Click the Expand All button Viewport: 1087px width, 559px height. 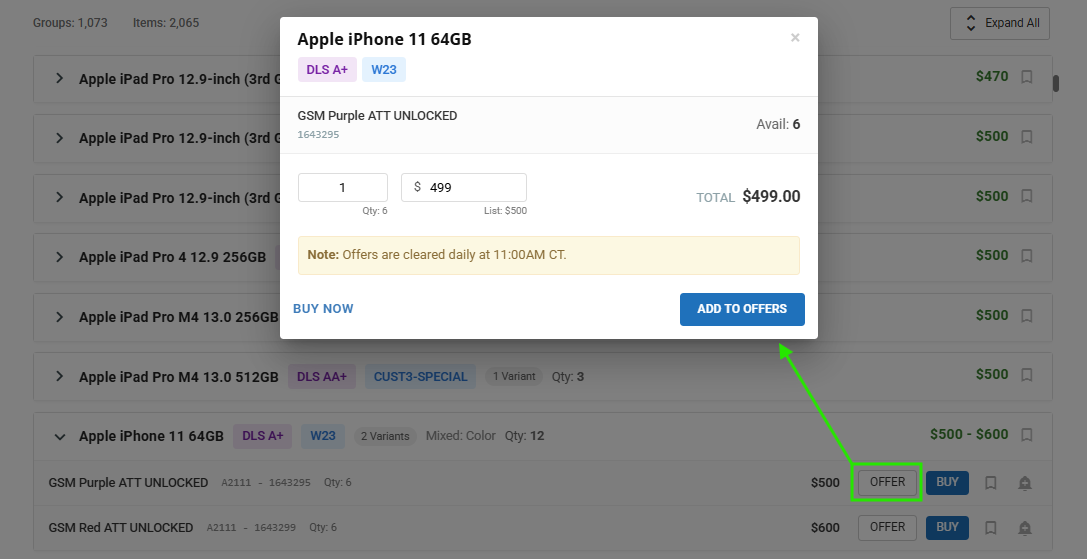point(1000,23)
